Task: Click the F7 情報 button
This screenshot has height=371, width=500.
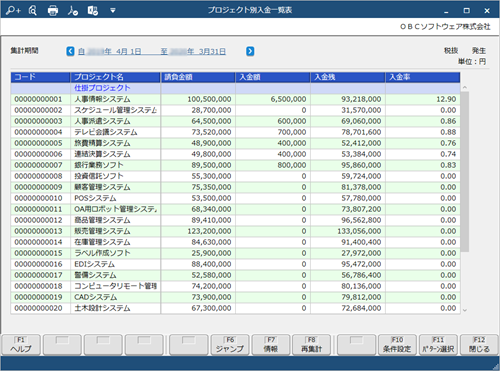Action: (271, 345)
